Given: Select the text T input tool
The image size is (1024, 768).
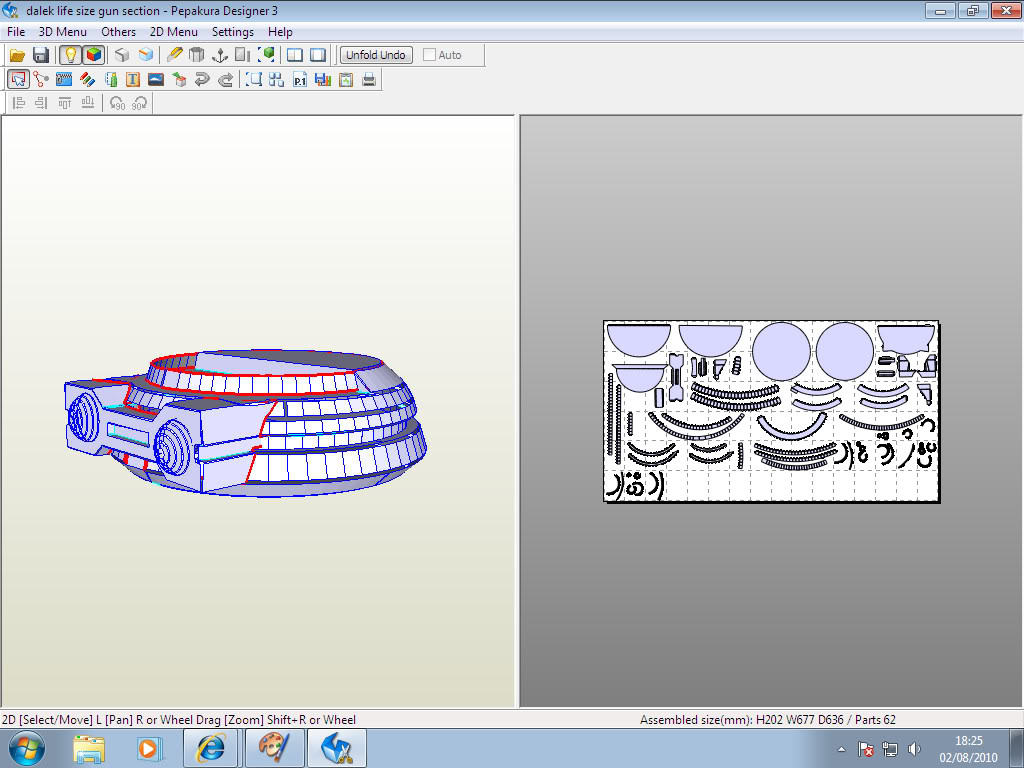Looking at the screenshot, I should (133, 80).
